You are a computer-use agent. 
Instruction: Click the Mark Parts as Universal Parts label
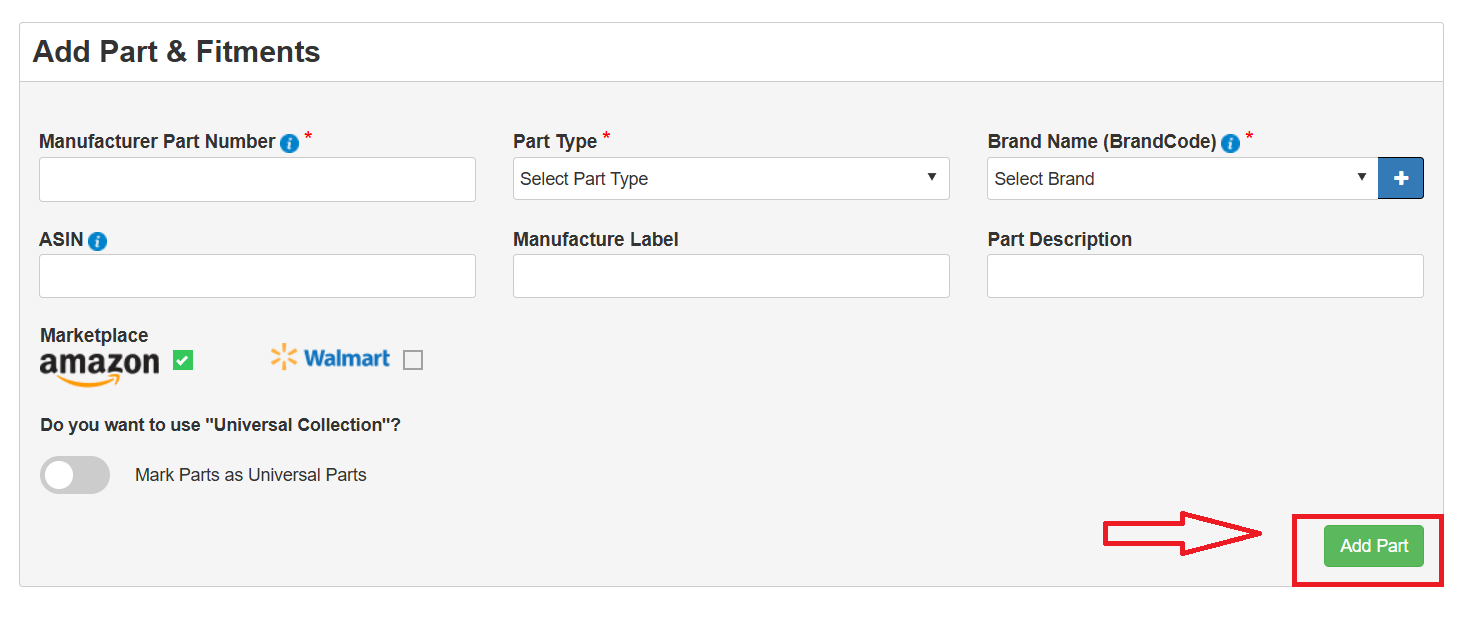(x=250, y=475)
